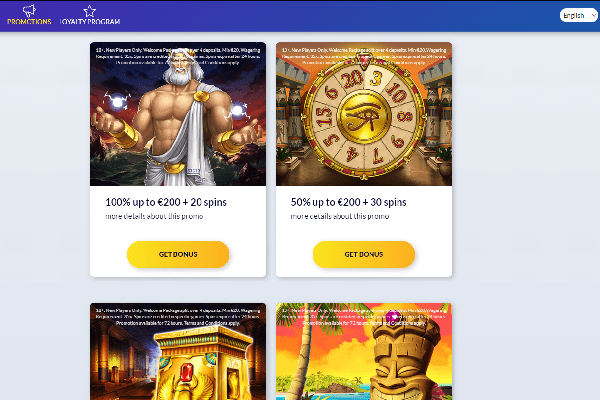Click the language dropdown arrow
600x400 pixels.
[593, 16]
